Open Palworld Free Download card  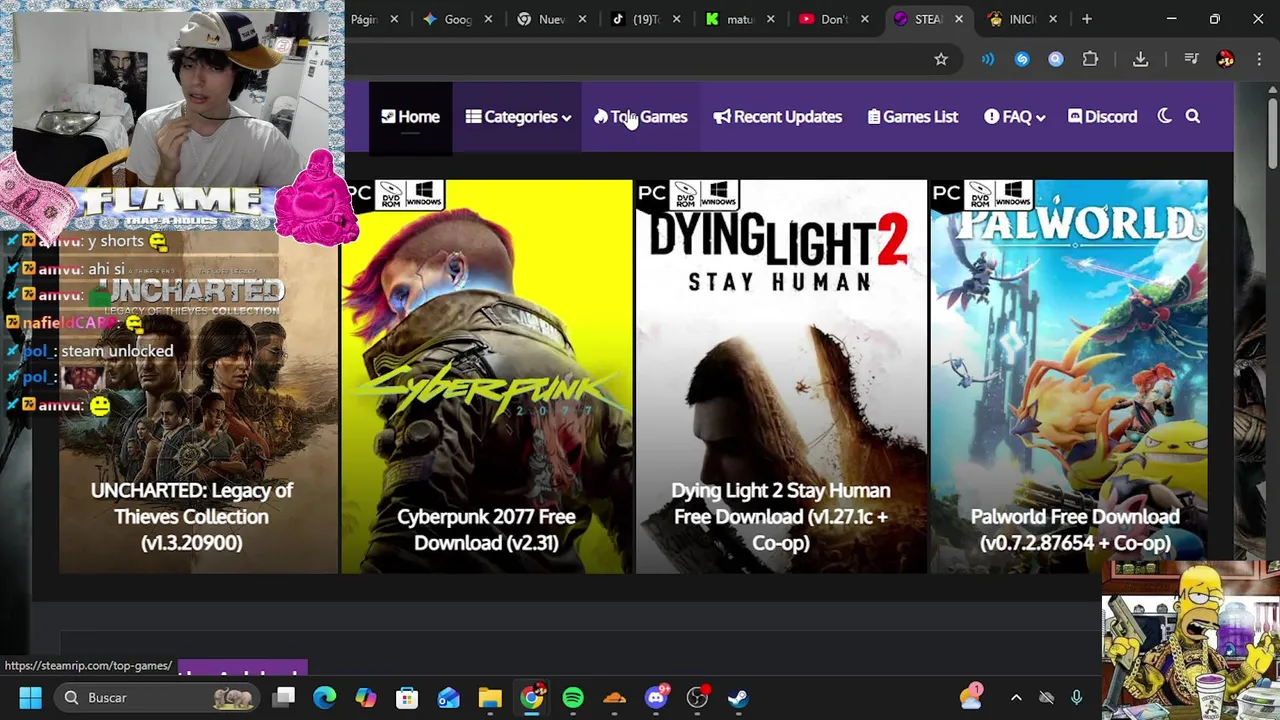click(x=1069, y=377)
